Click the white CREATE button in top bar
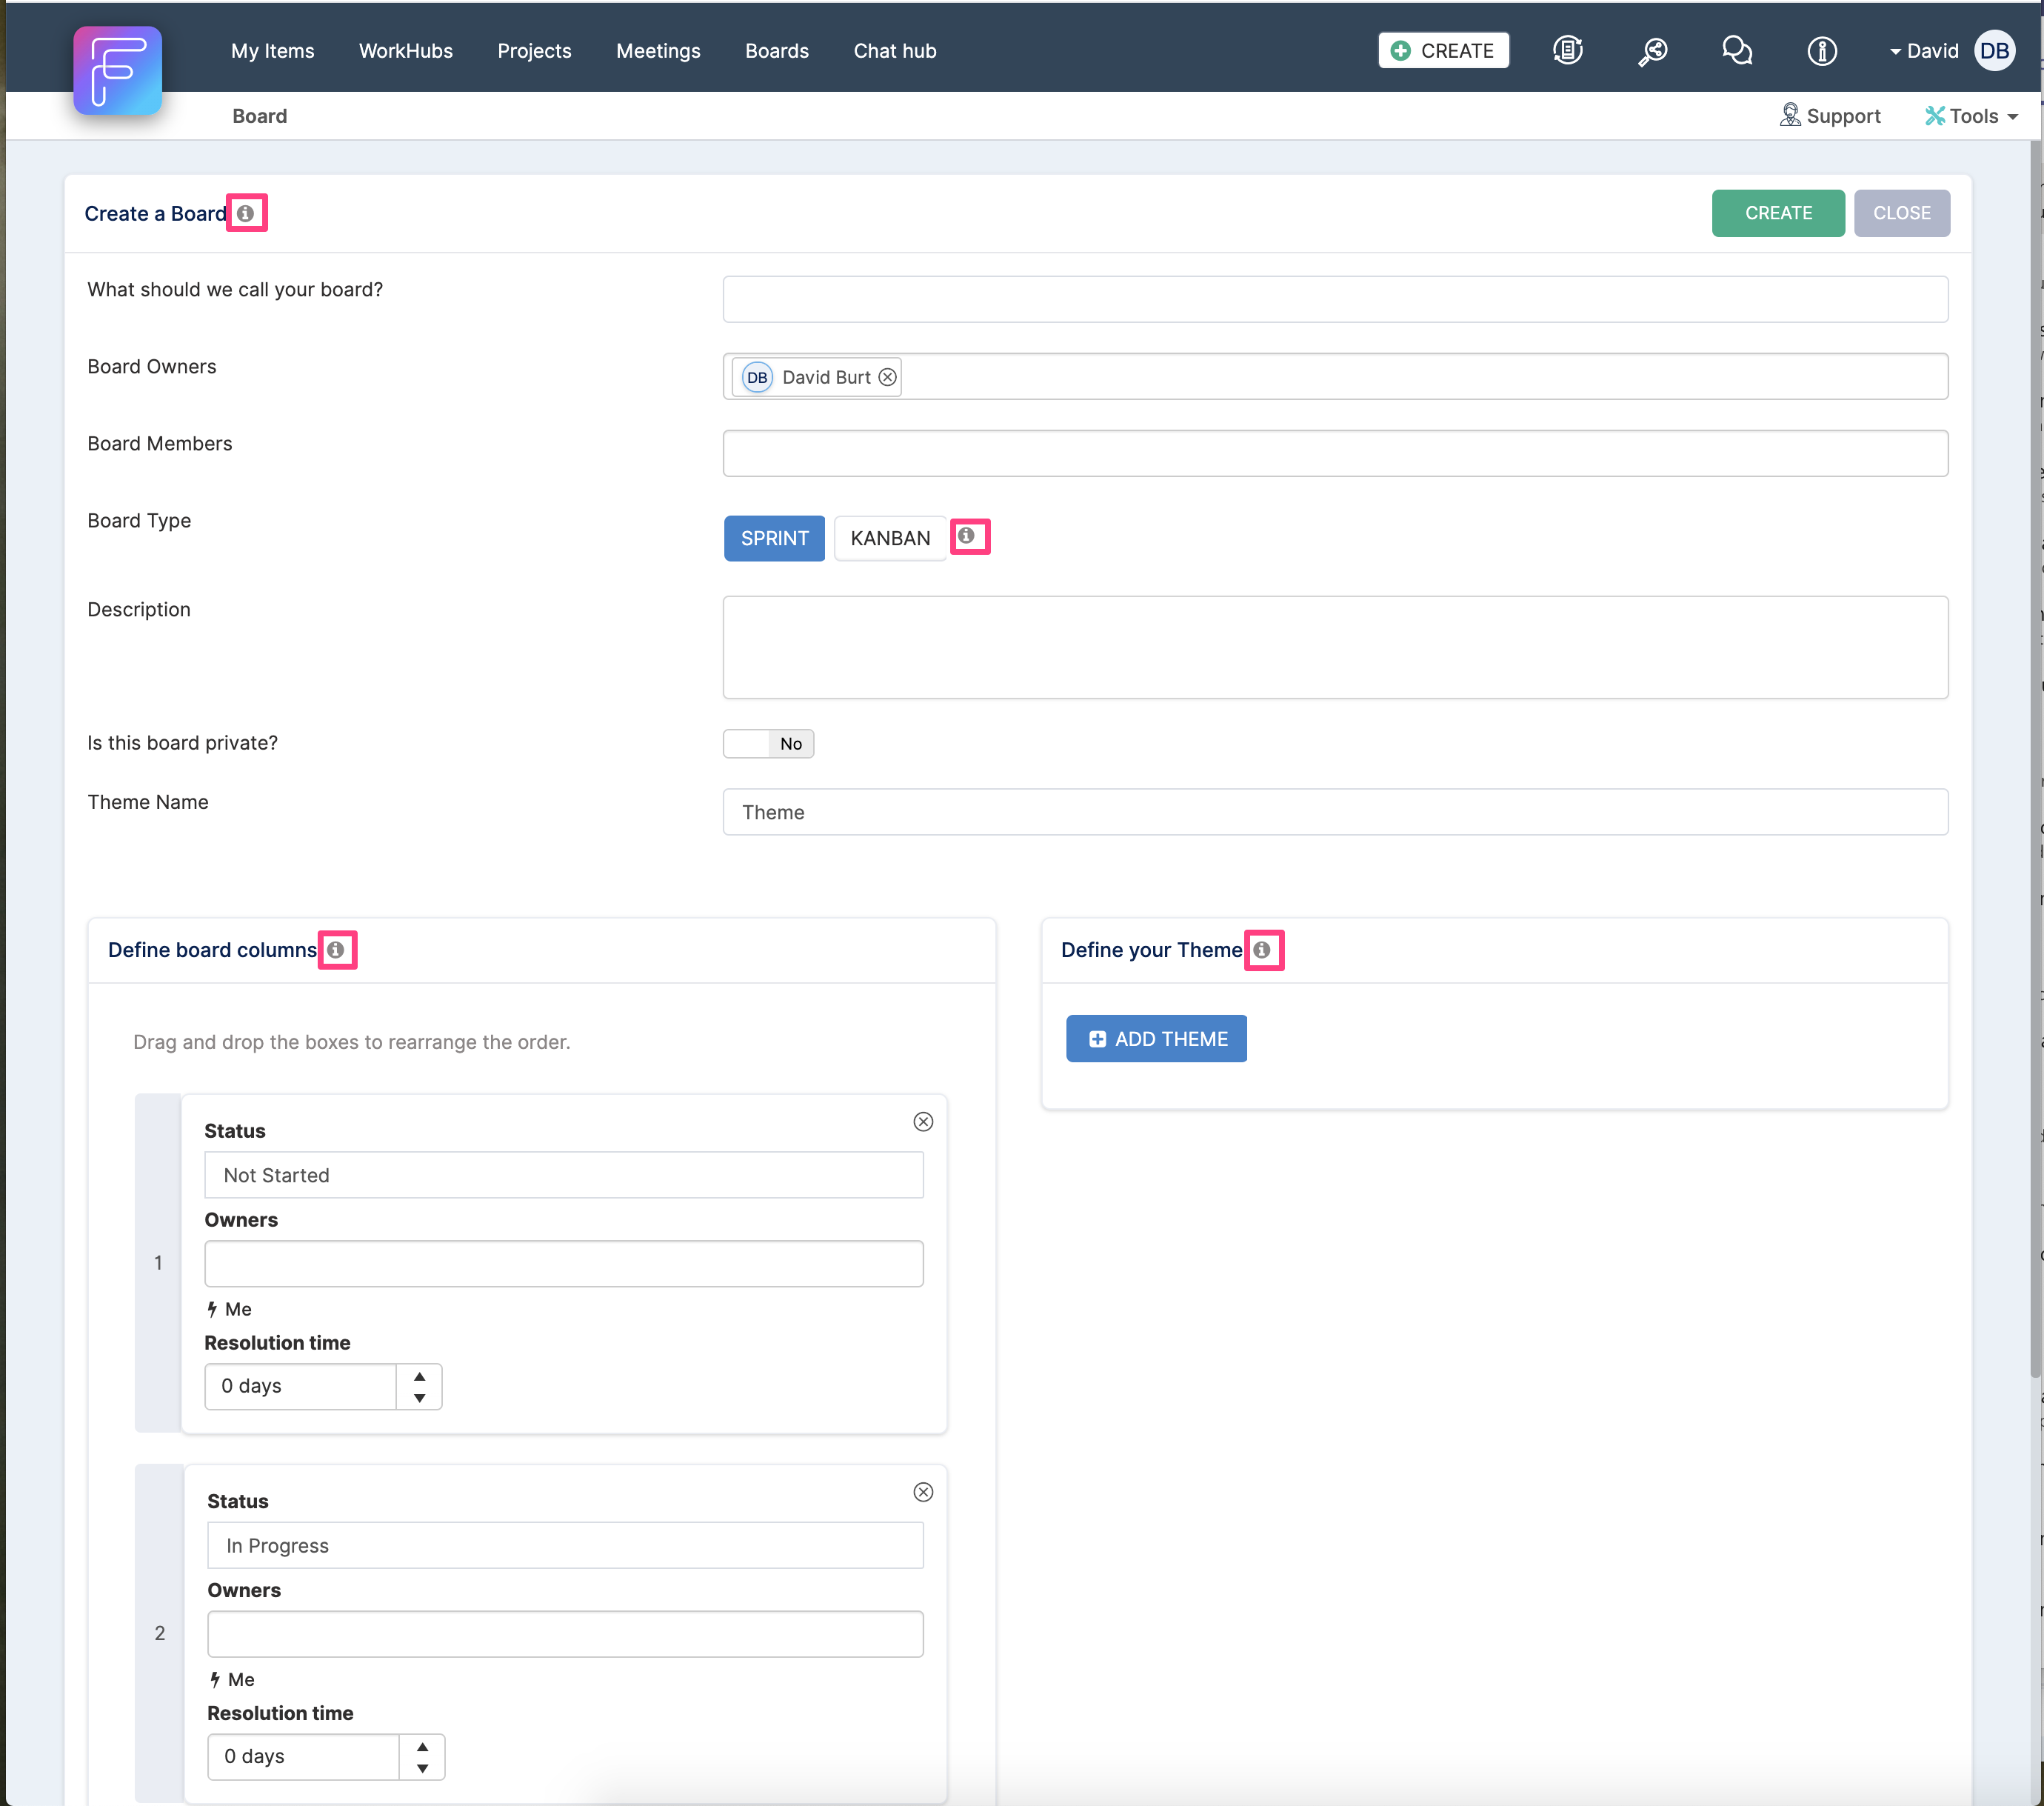Screen dimensions: 2044x1806 point(1443,51)
